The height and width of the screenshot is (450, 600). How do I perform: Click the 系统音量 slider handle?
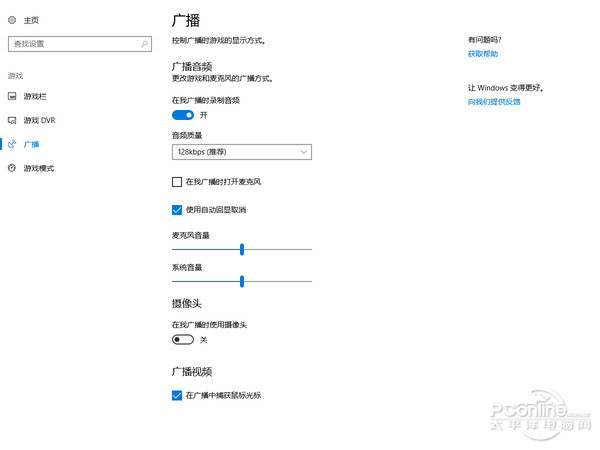pyautogui.click(x=242, y=282)
